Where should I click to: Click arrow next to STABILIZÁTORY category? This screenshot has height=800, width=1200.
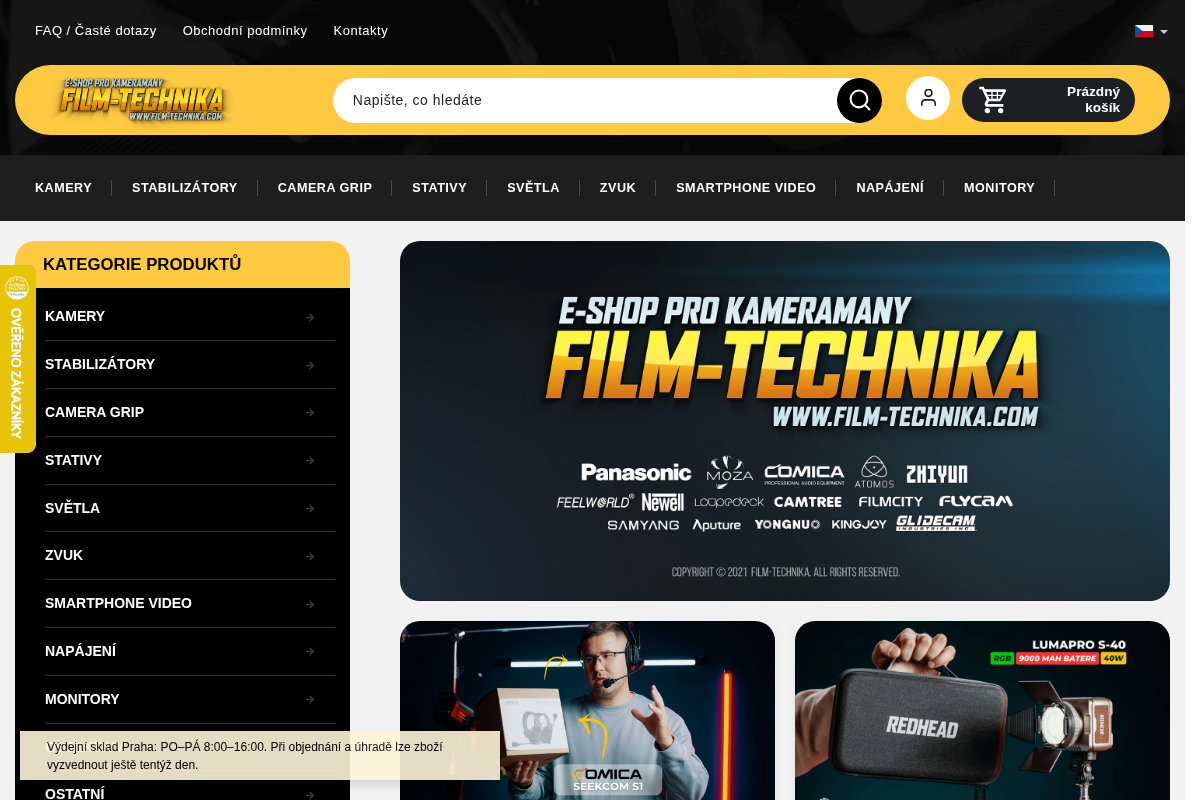coord(310,365)
